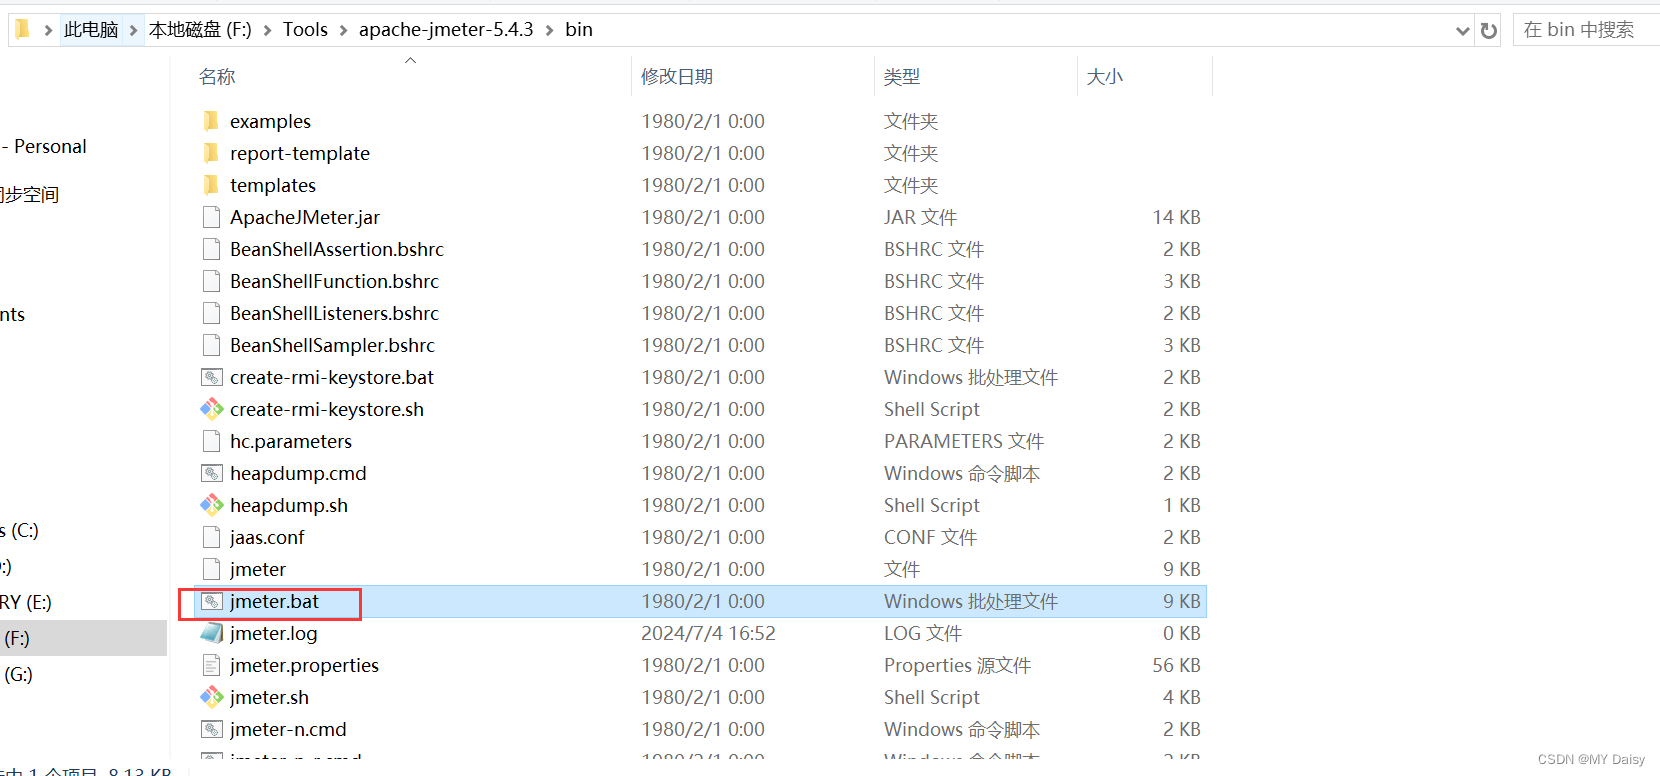Click the create-rmi-keystore.bat batch icon
This screenshot has width=1660, height=776.
point(211,377)
